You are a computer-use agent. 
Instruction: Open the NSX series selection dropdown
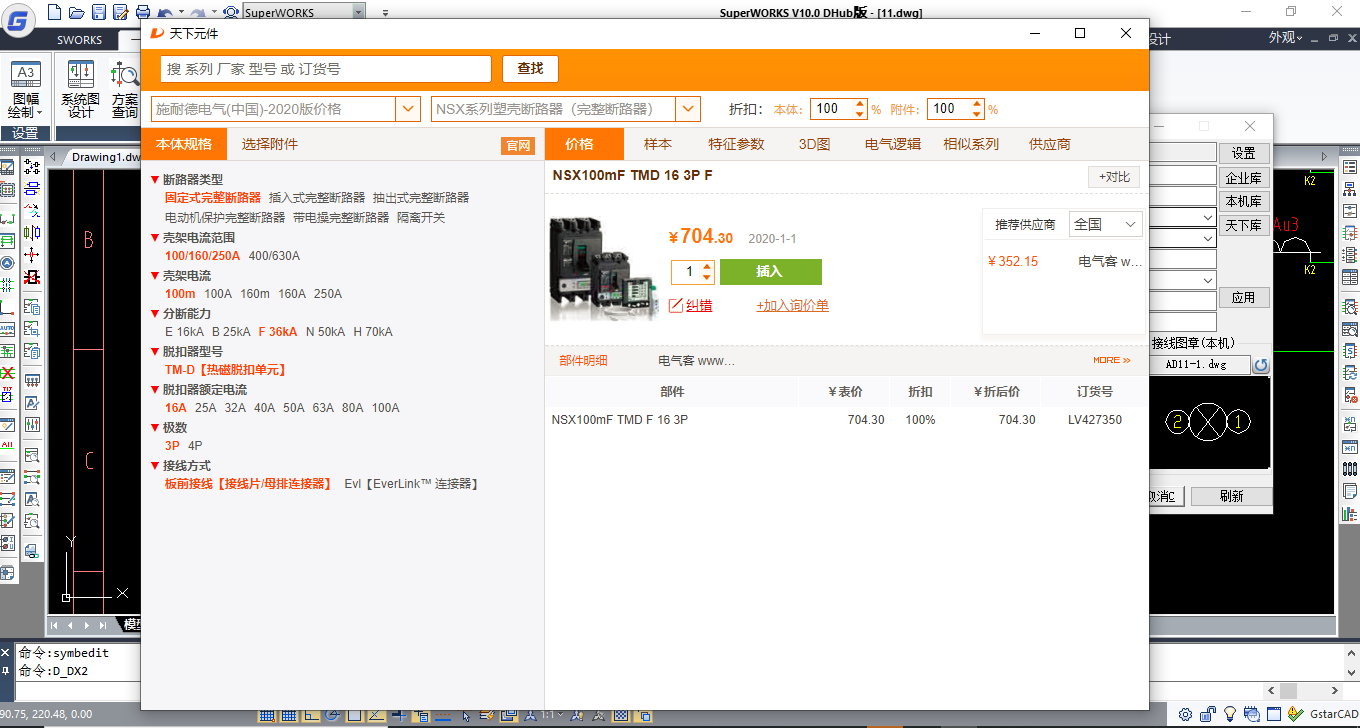tap(688, 109)
